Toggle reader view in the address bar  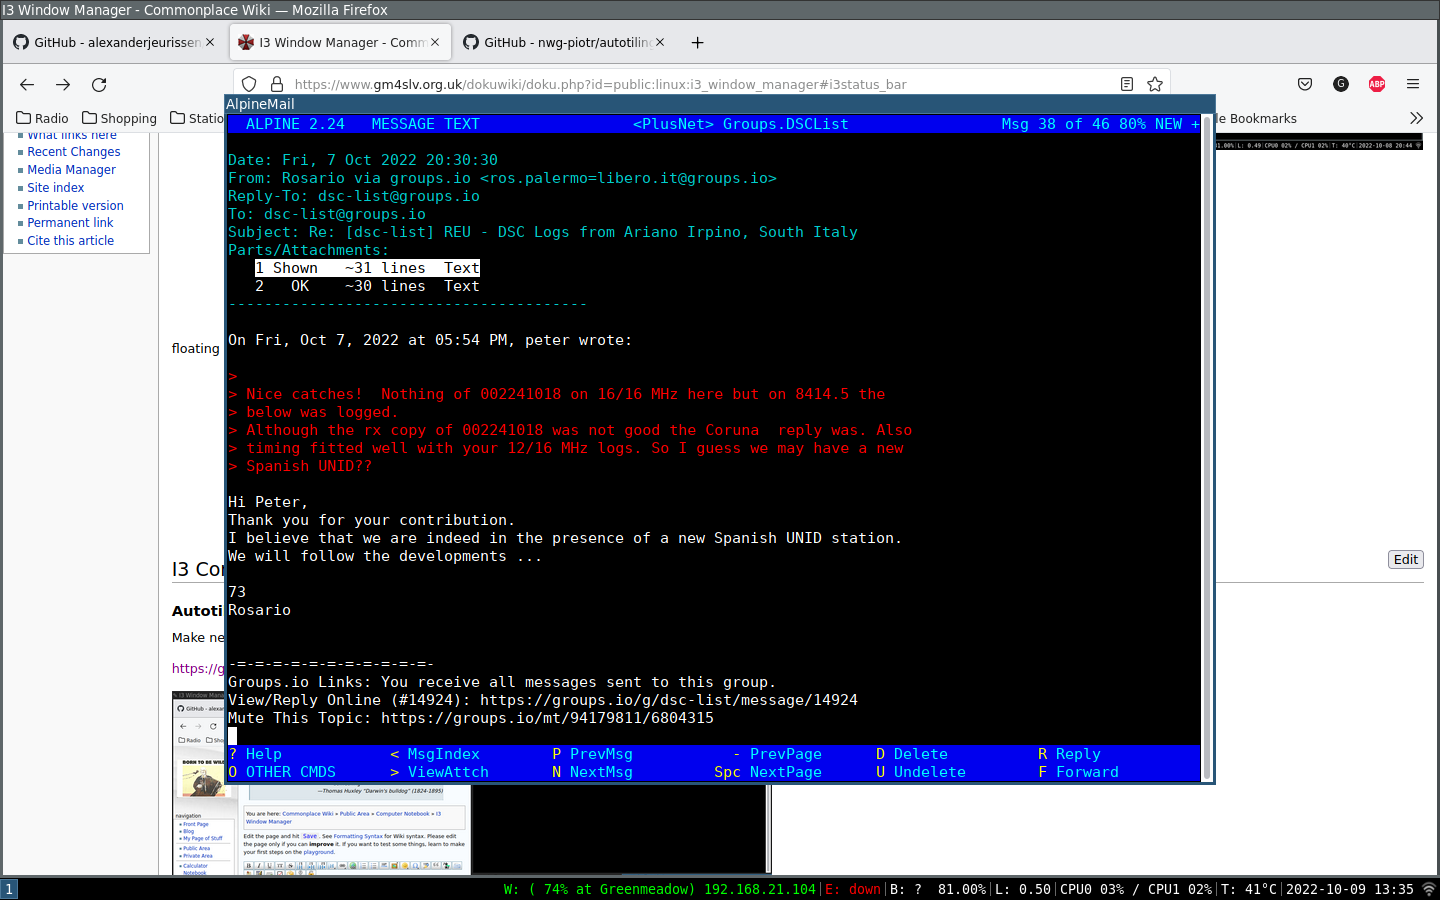pyautogui.click(x=1126, y=84)
